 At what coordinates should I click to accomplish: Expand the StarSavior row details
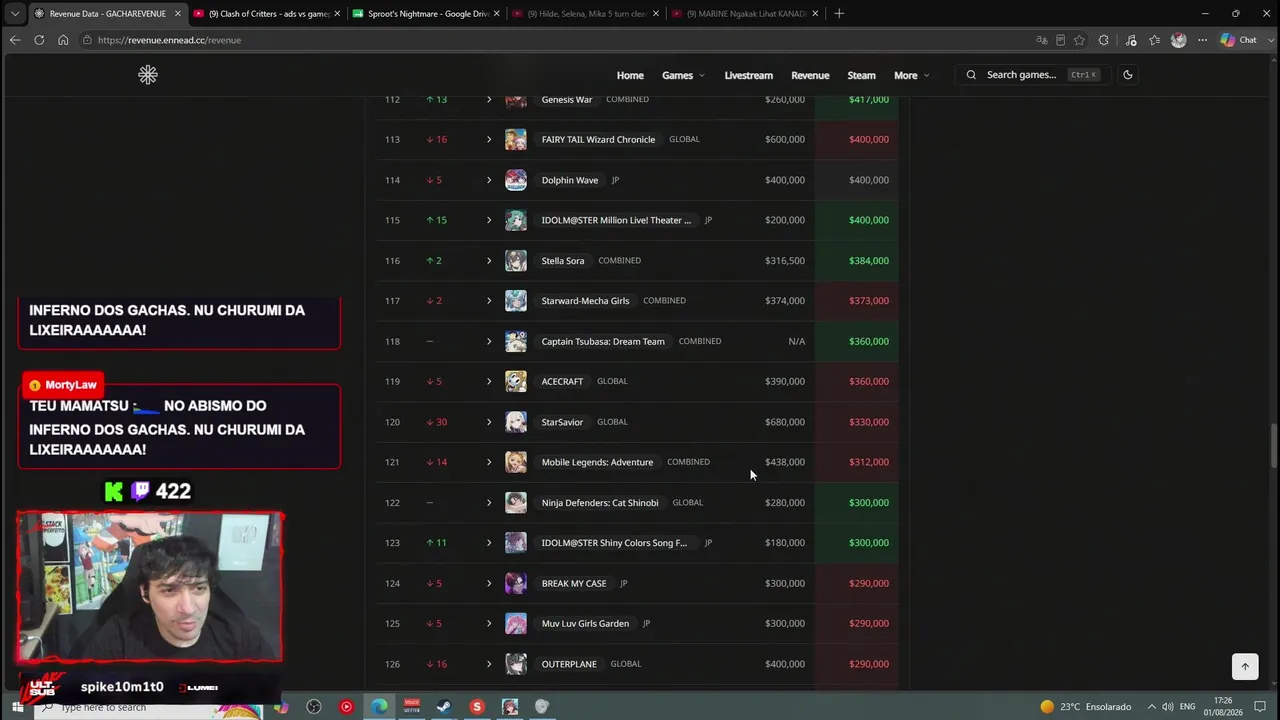(x=489, y=422)
